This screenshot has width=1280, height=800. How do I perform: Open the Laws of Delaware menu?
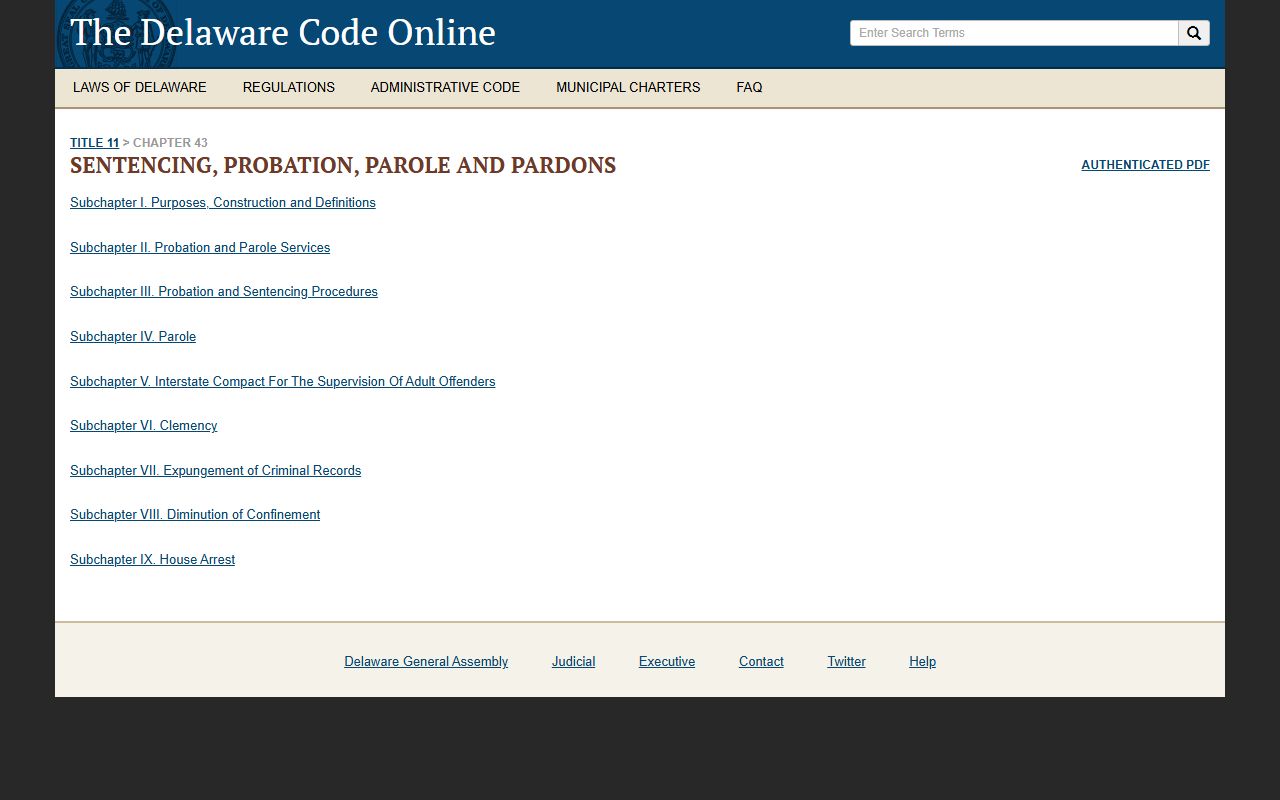140,87
